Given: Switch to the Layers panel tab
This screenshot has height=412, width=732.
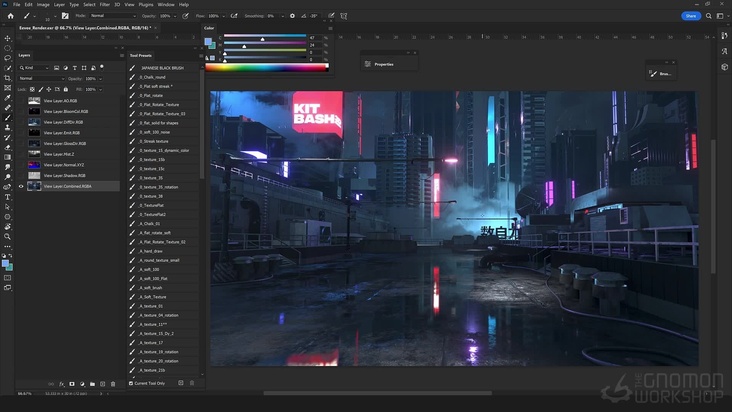Looking at the screenshot, I should 24,55.
